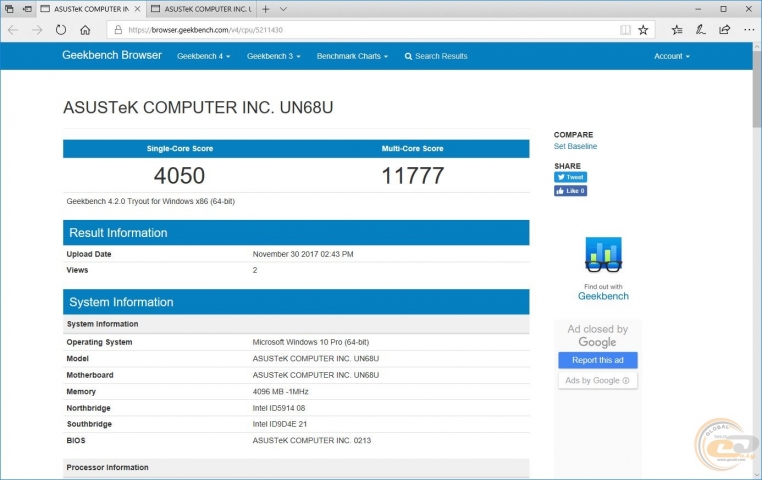Click the browser forward arrow
The height and width of the screenshot is (480, 762).
[x=37, y=30]
